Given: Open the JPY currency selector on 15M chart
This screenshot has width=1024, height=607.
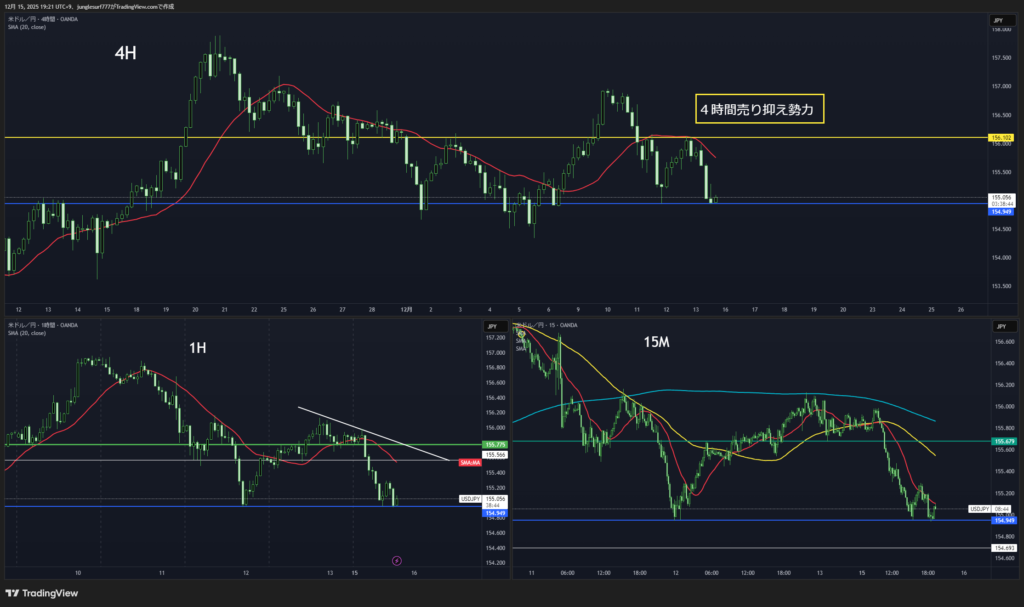Looking at the screenshot, I should point(998,326).
